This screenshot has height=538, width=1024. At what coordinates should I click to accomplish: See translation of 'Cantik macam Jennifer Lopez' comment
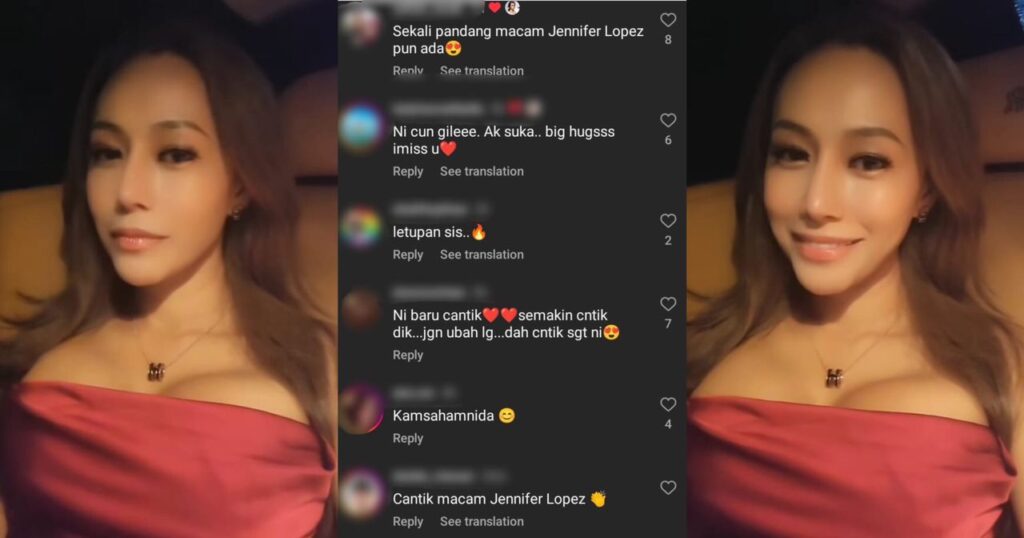coord(482,522)
